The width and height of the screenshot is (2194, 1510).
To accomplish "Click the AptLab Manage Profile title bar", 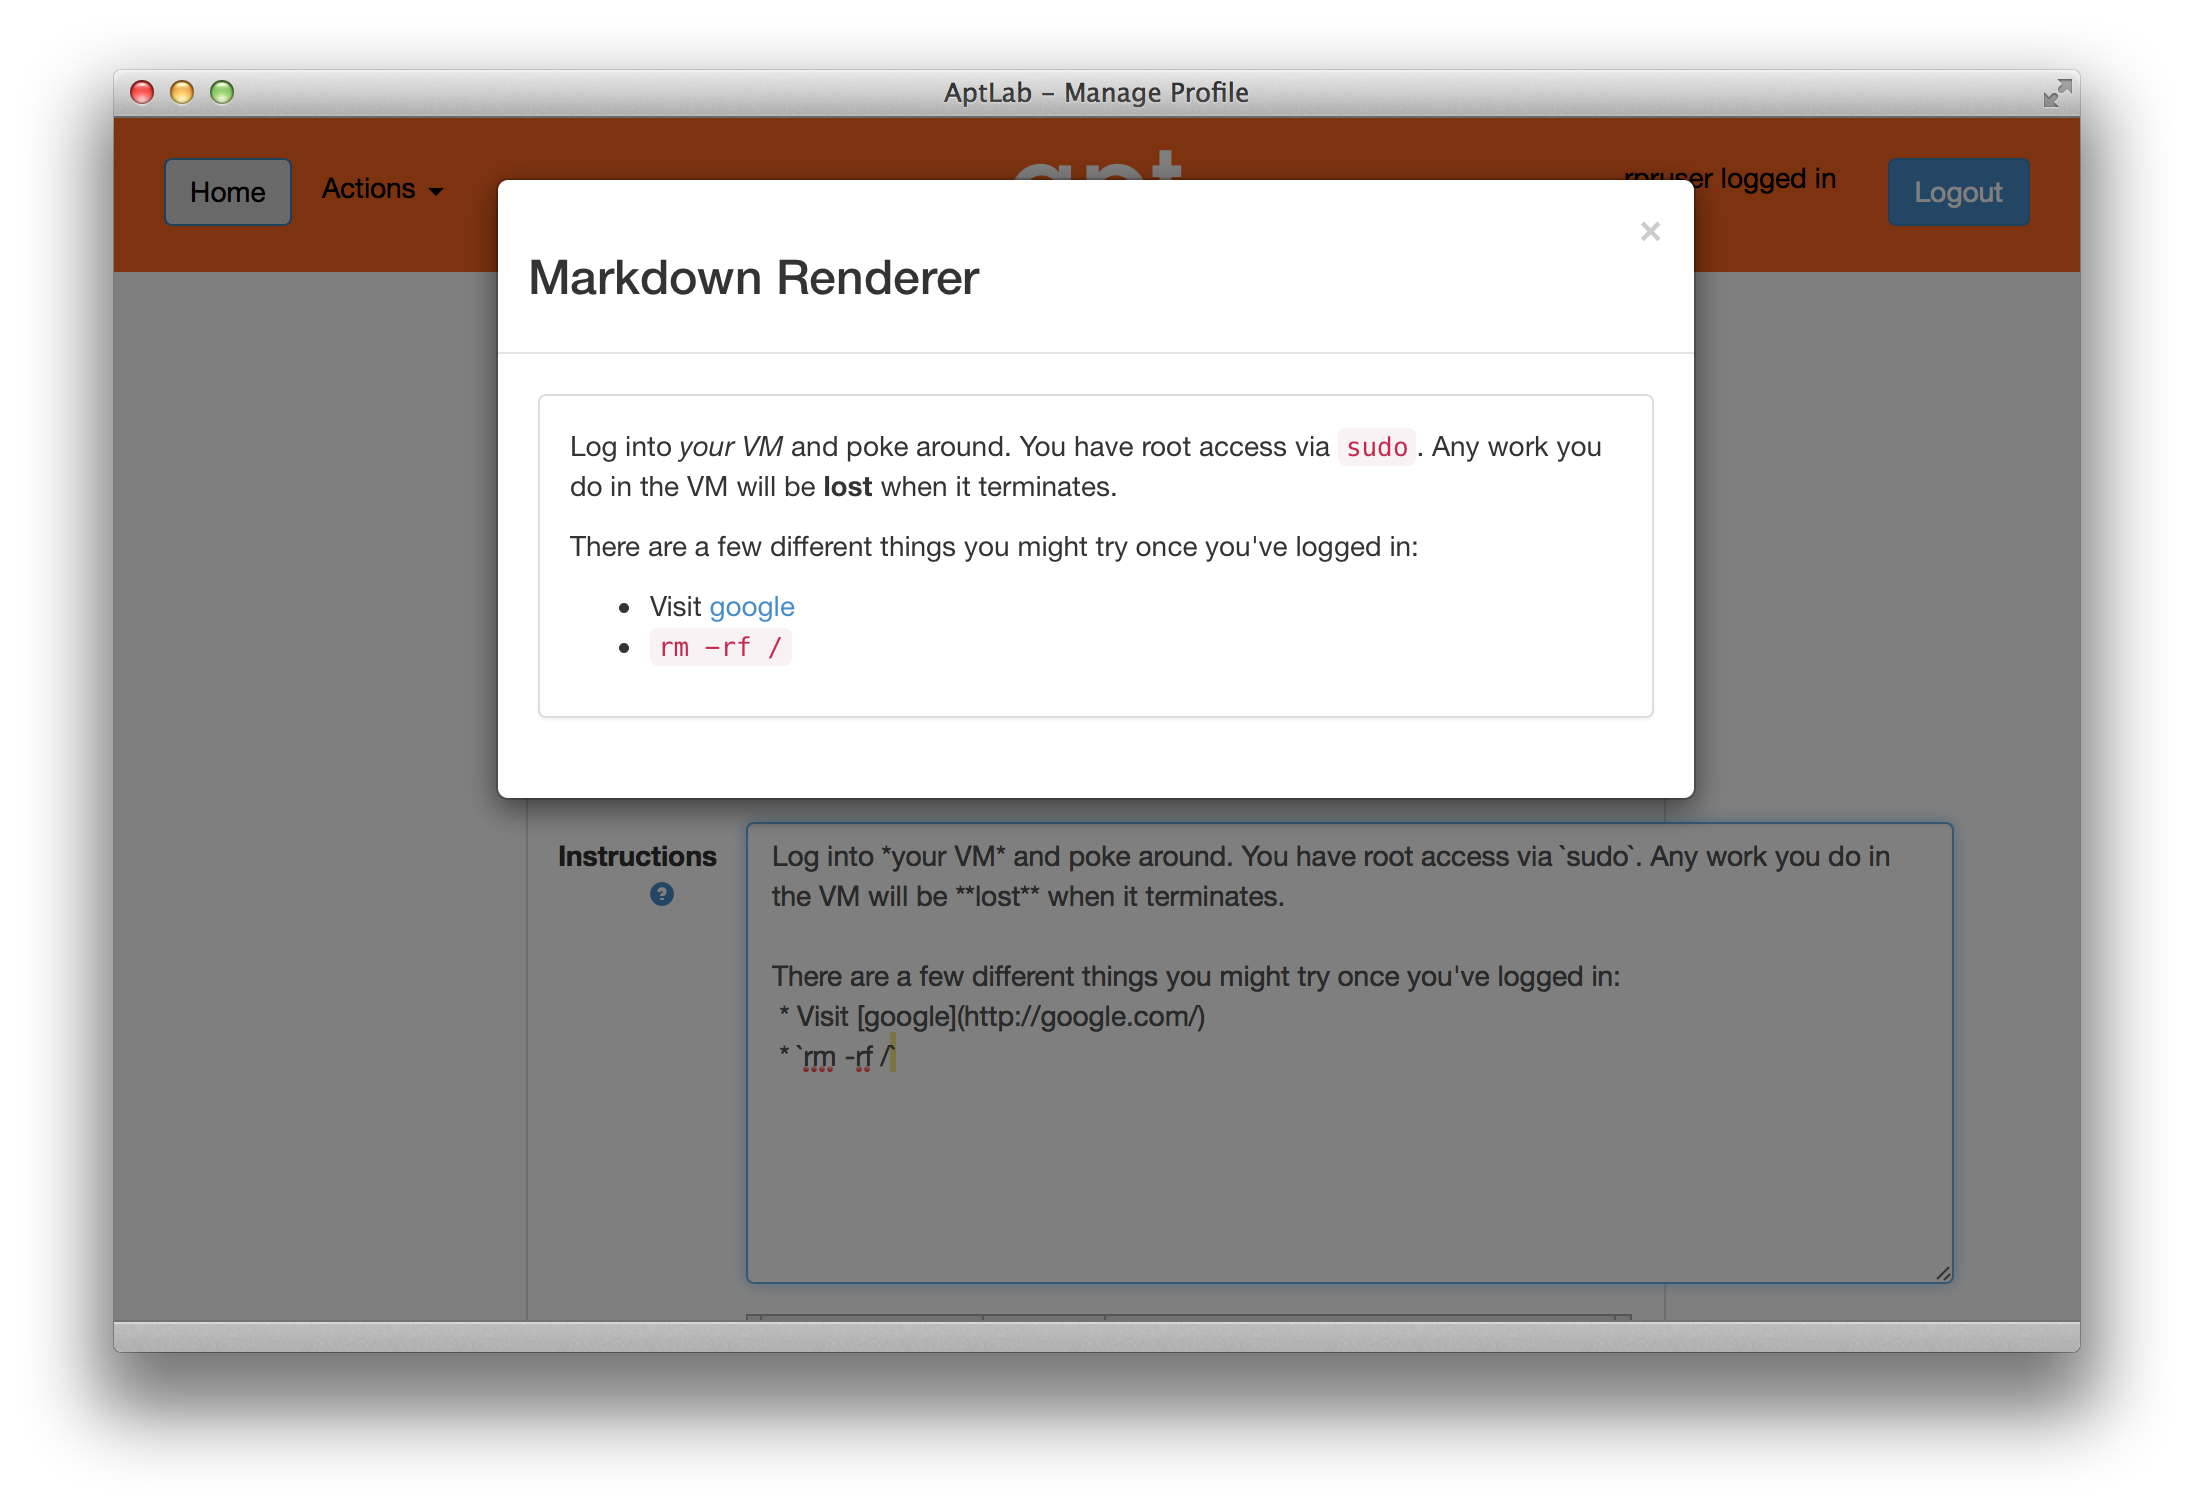I will point(1097,92).
